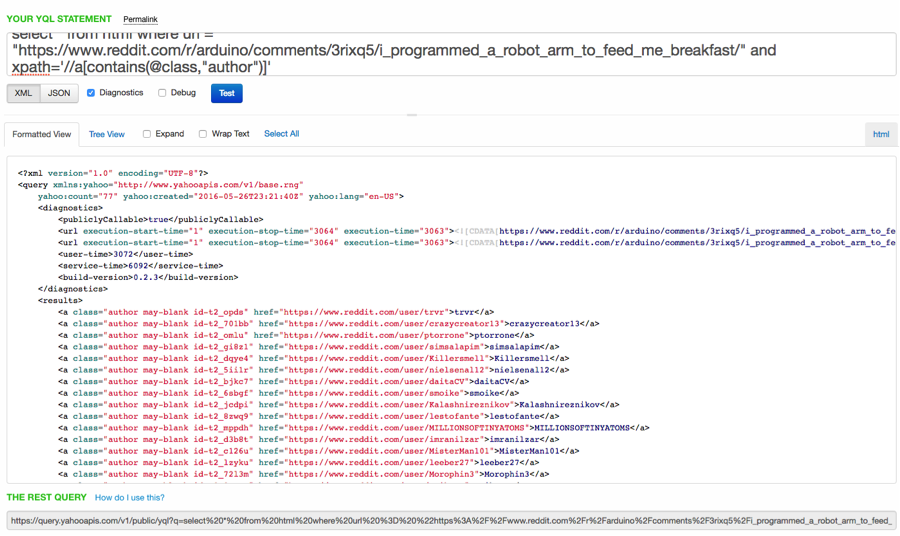Screen dimensions: 900x536
Task: Enable the Debug checkbox
Action: coord(162,93)
